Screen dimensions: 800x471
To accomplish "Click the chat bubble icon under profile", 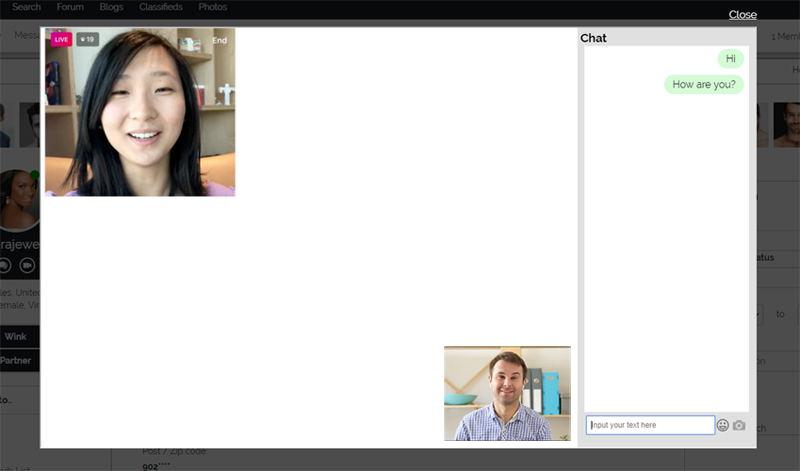I will 5,265.
